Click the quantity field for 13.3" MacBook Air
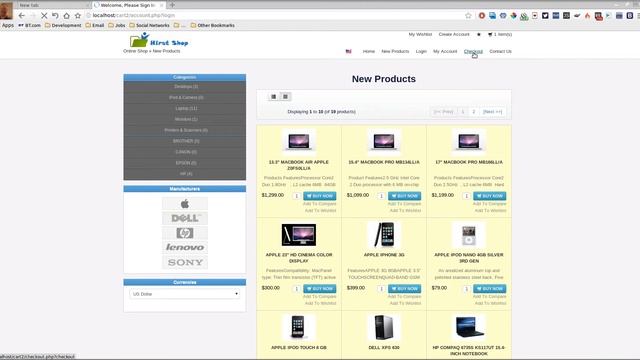This screenshot has width=640, height=360. click(297, 196)
